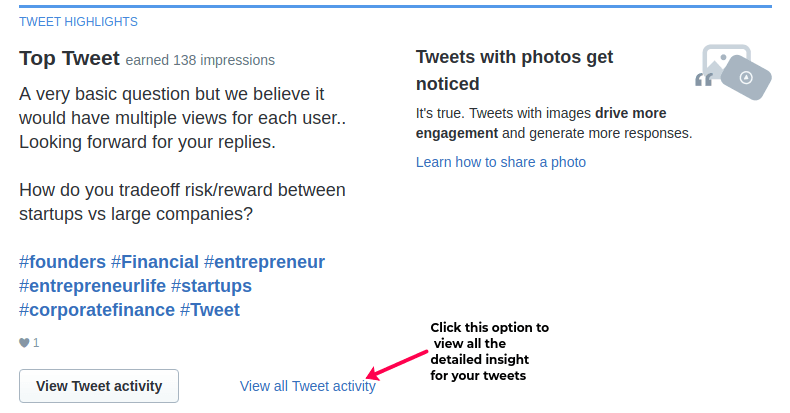Click the earned 138 impressions text
The image size is (790, 413).
click(200, 60)
